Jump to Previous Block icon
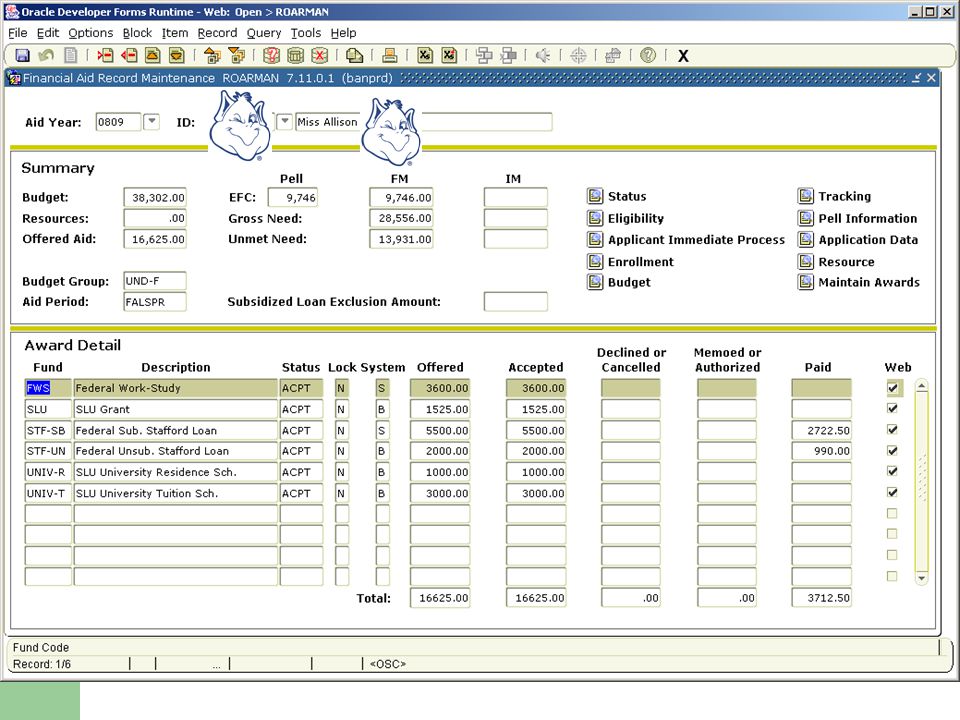 point(212,56)
